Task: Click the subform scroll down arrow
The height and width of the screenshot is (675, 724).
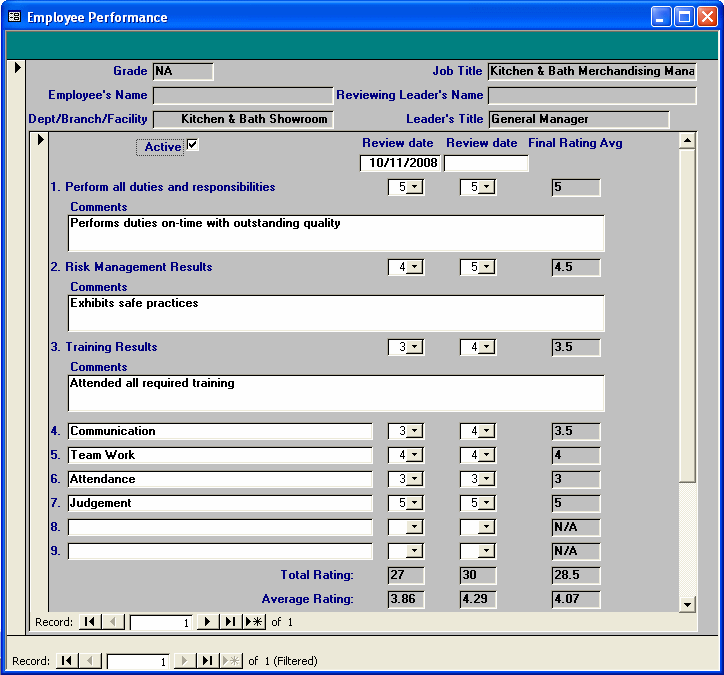Action: coord(688,604)
